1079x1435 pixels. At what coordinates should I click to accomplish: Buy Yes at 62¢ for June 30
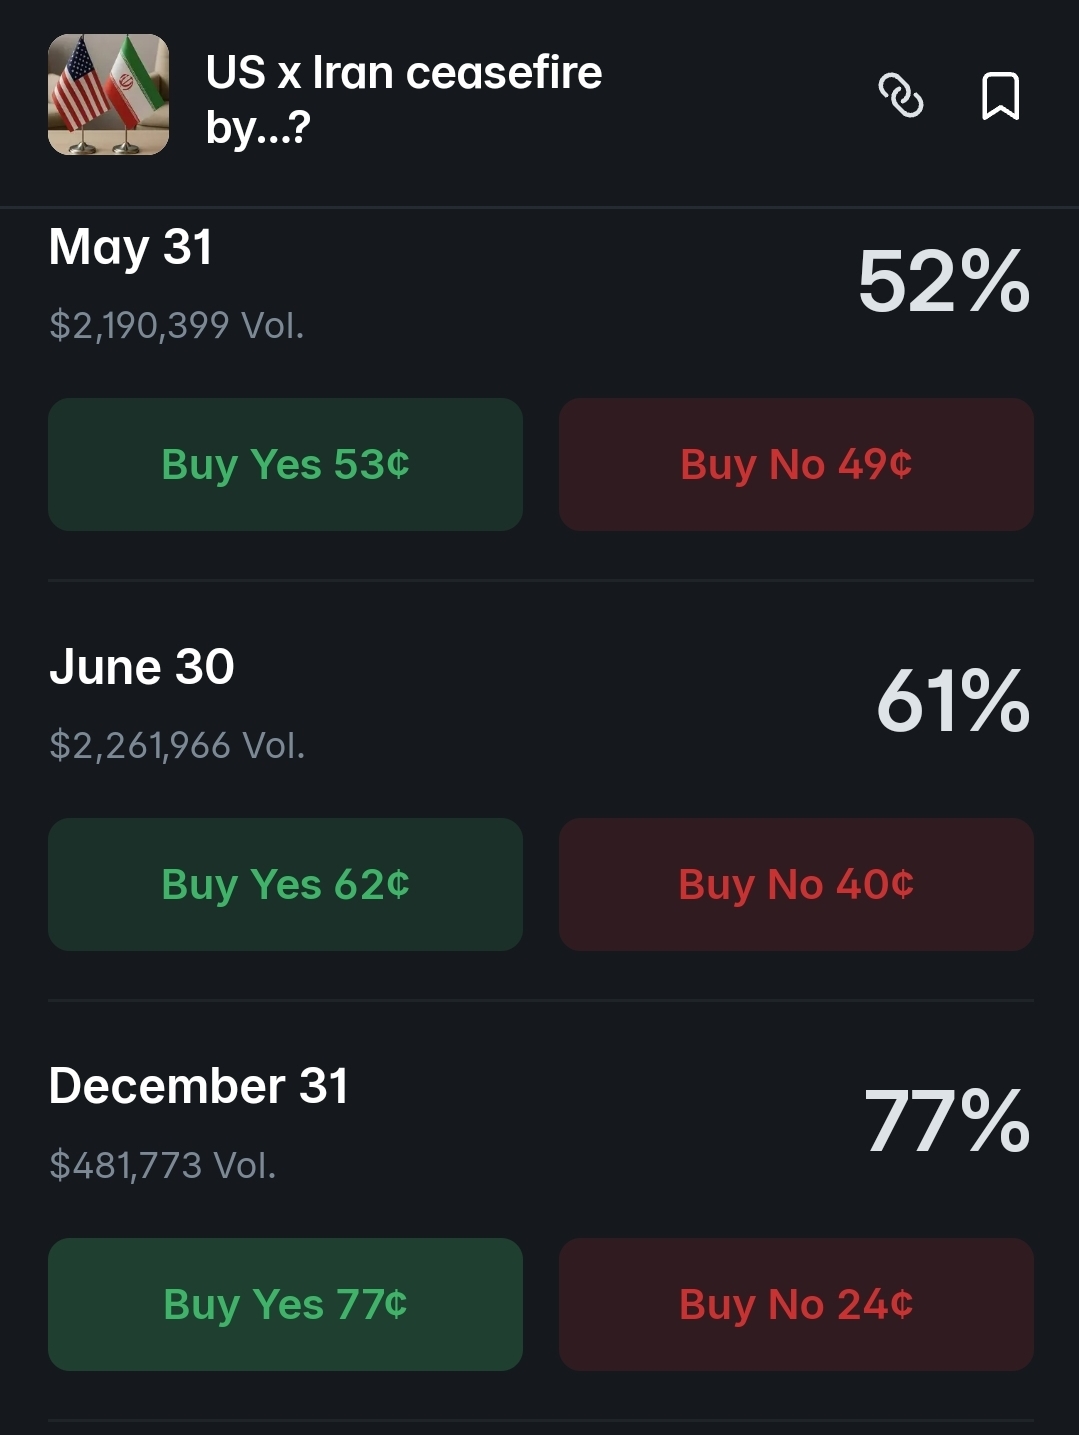tap(285, 884)
